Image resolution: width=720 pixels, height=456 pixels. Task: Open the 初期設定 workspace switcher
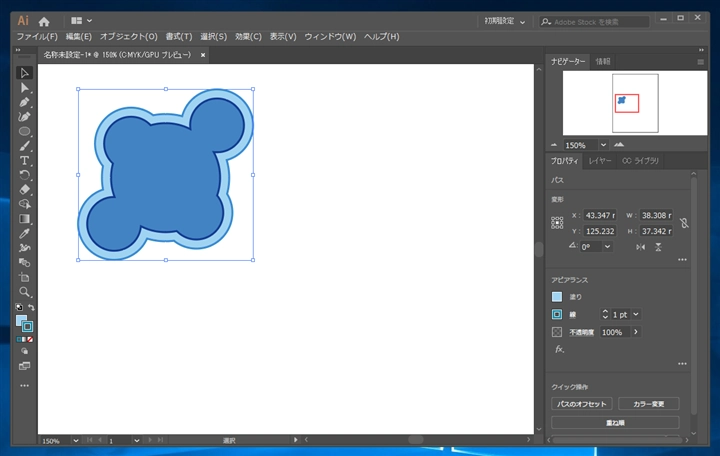[x=505, y=21]
